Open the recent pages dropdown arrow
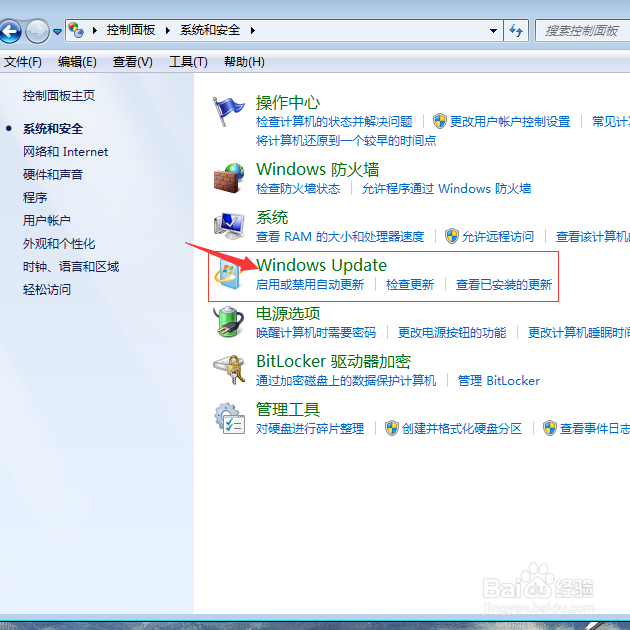Screen dimensions: 630x630 tap(57, 31)
